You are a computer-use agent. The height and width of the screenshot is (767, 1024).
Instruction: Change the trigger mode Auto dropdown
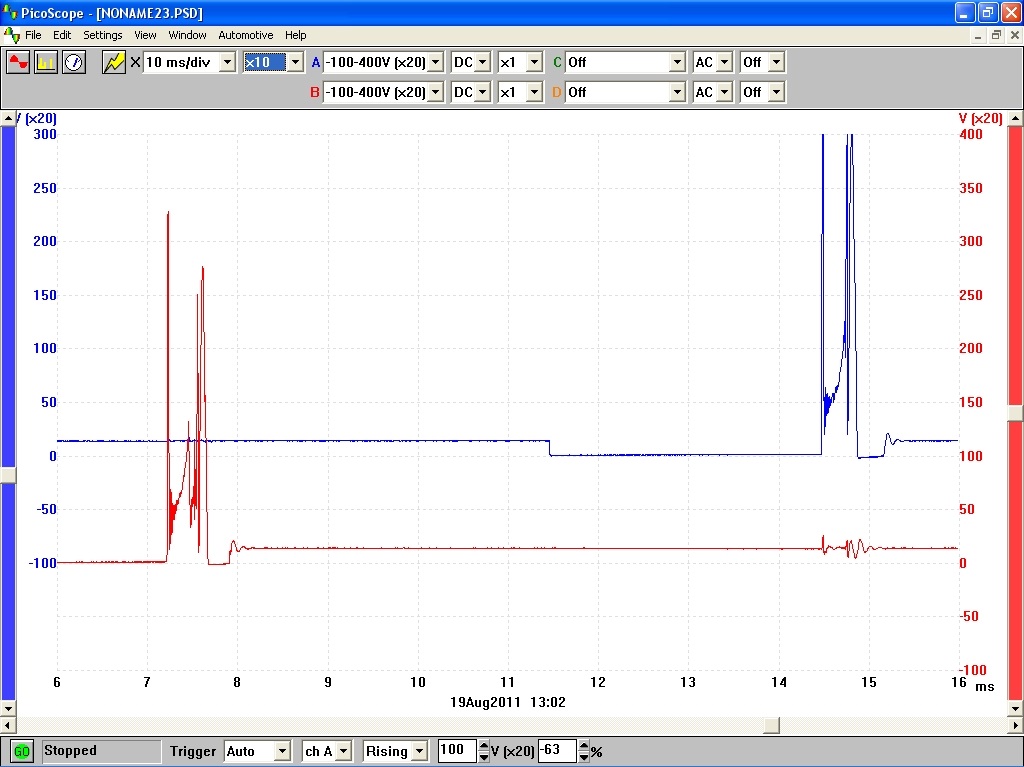tap(282, 751)
